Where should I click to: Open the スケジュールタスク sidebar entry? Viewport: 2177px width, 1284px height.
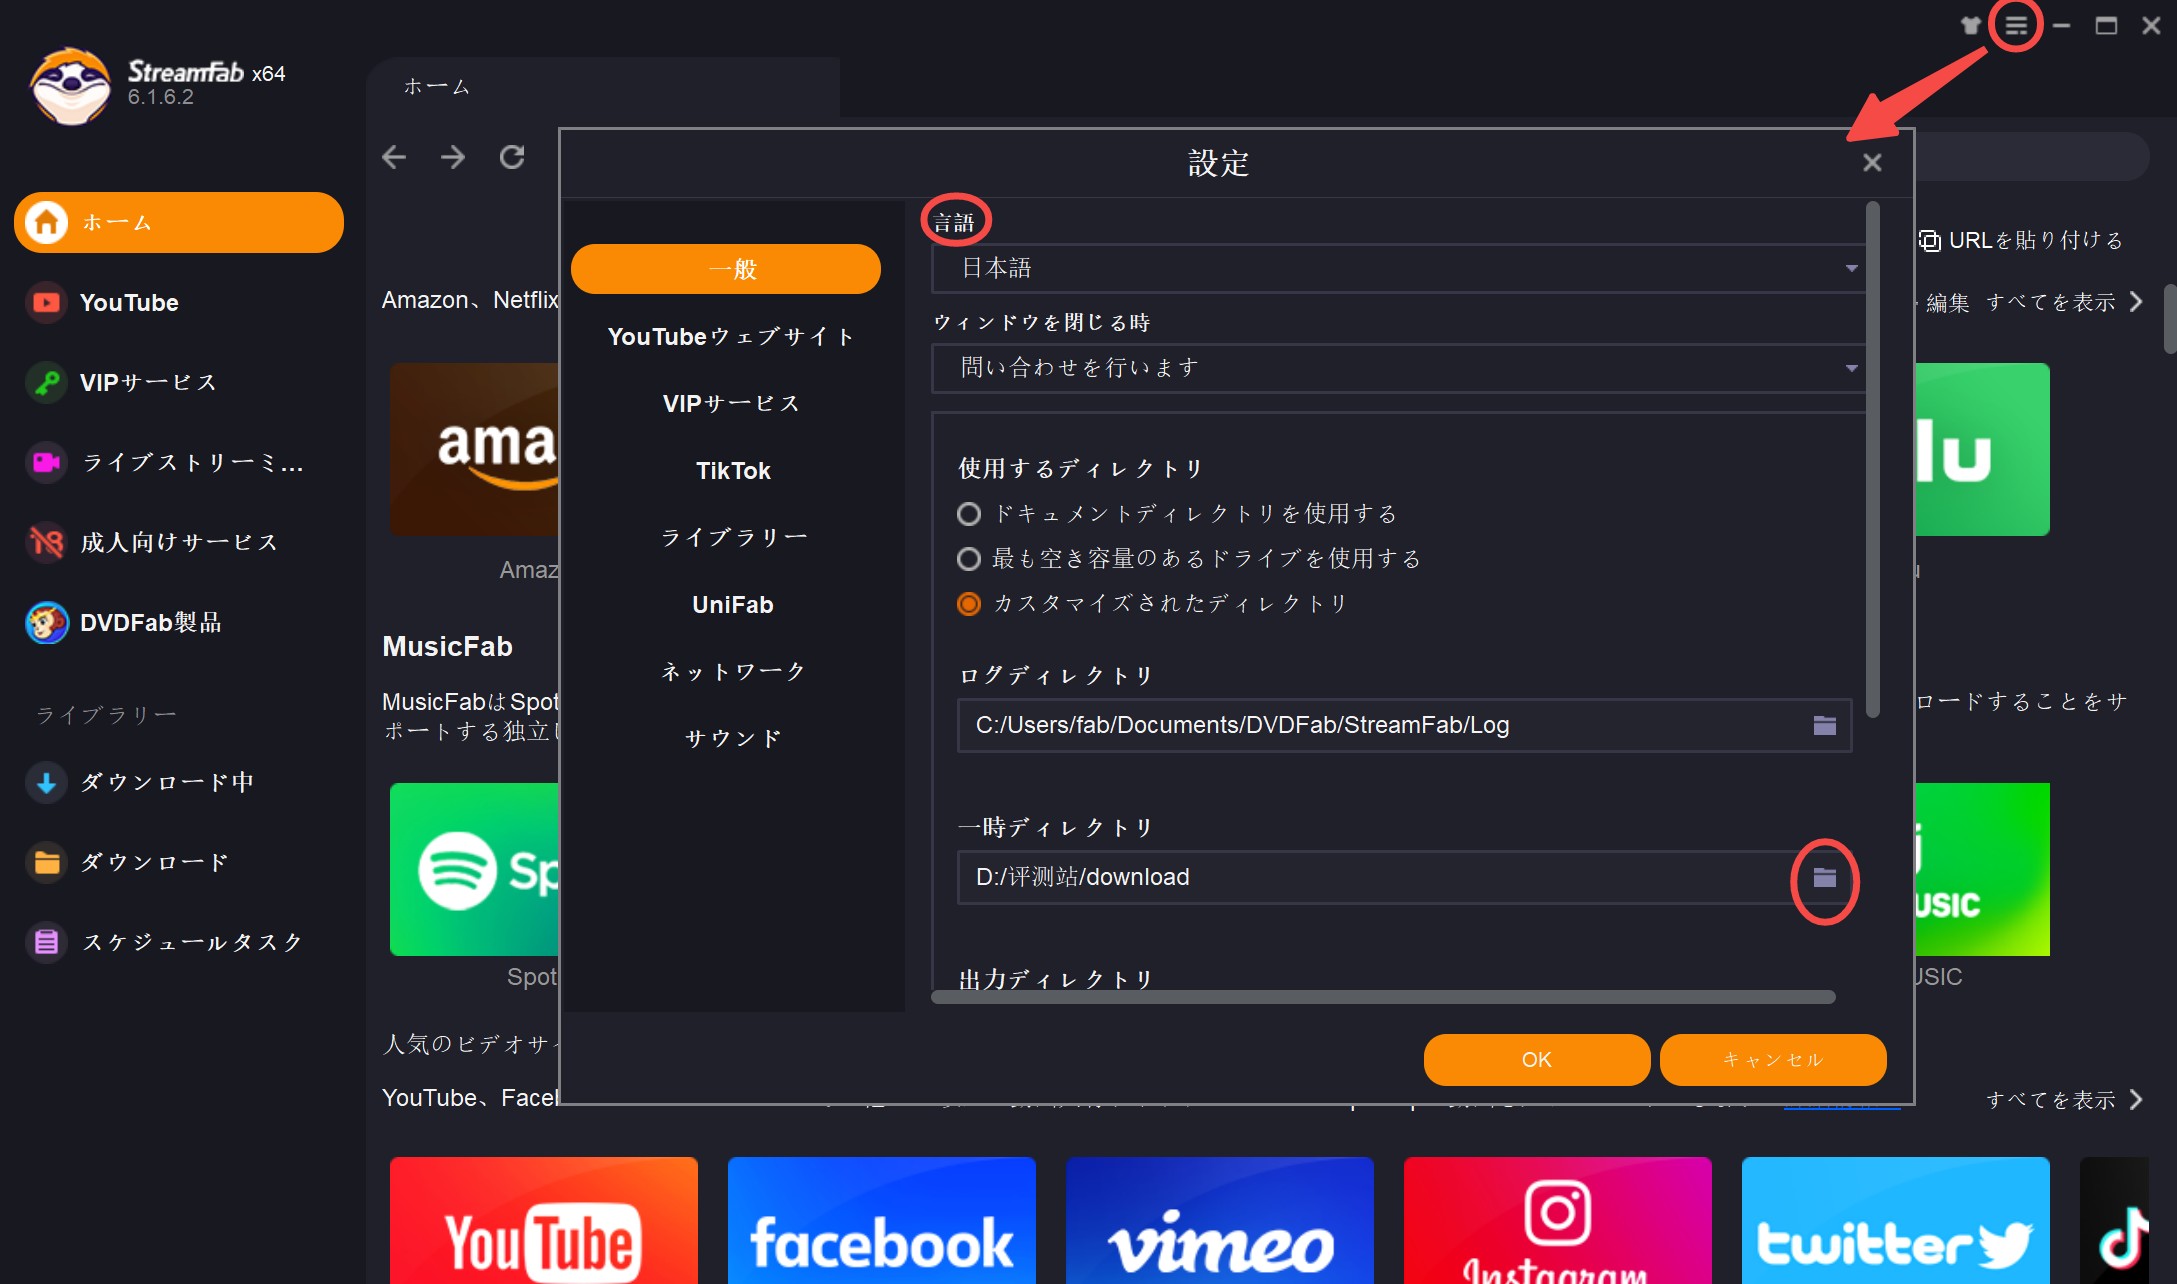190,942
